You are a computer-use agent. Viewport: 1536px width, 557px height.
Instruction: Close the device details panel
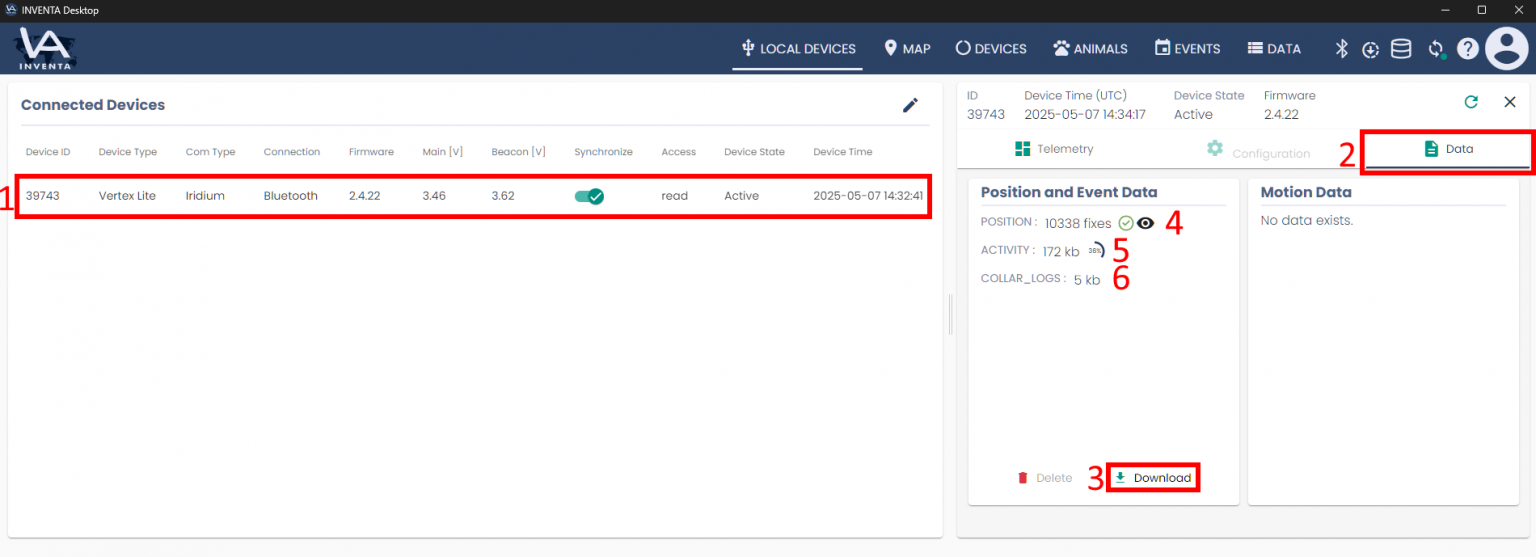[1510, 102]
